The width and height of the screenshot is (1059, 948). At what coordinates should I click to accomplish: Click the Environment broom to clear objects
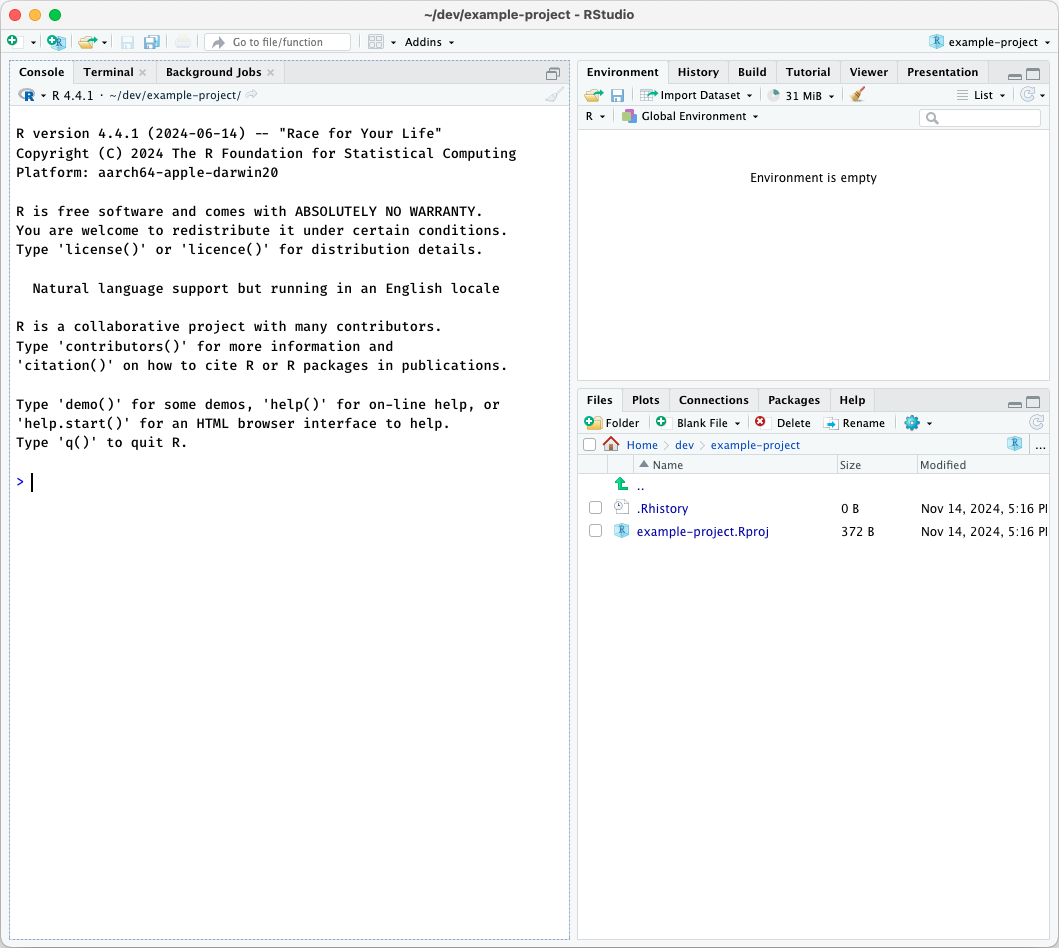(857, 95)
